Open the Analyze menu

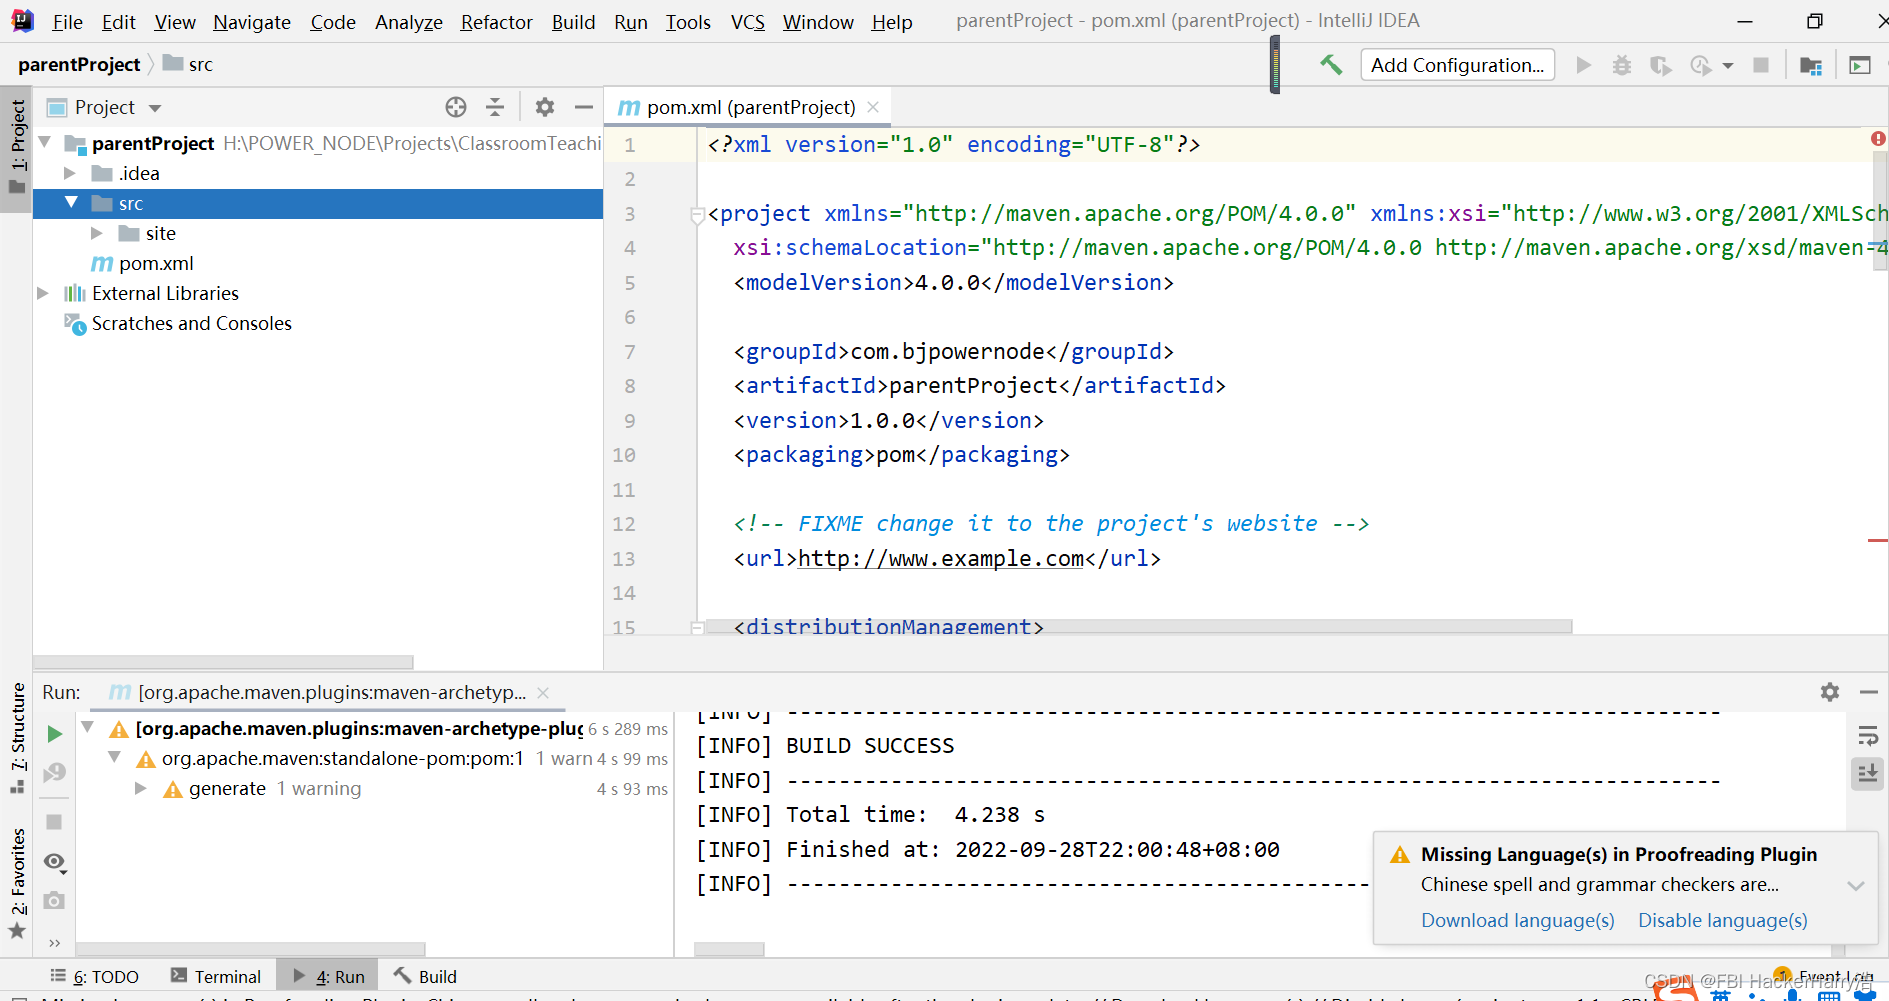(x=408, y=22)
